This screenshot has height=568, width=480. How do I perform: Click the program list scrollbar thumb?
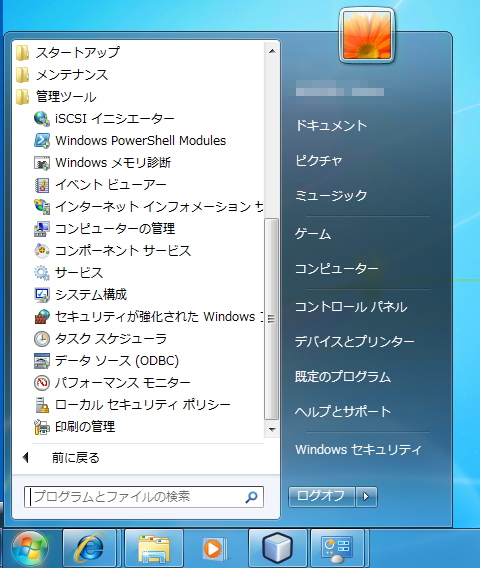point(272,319)
